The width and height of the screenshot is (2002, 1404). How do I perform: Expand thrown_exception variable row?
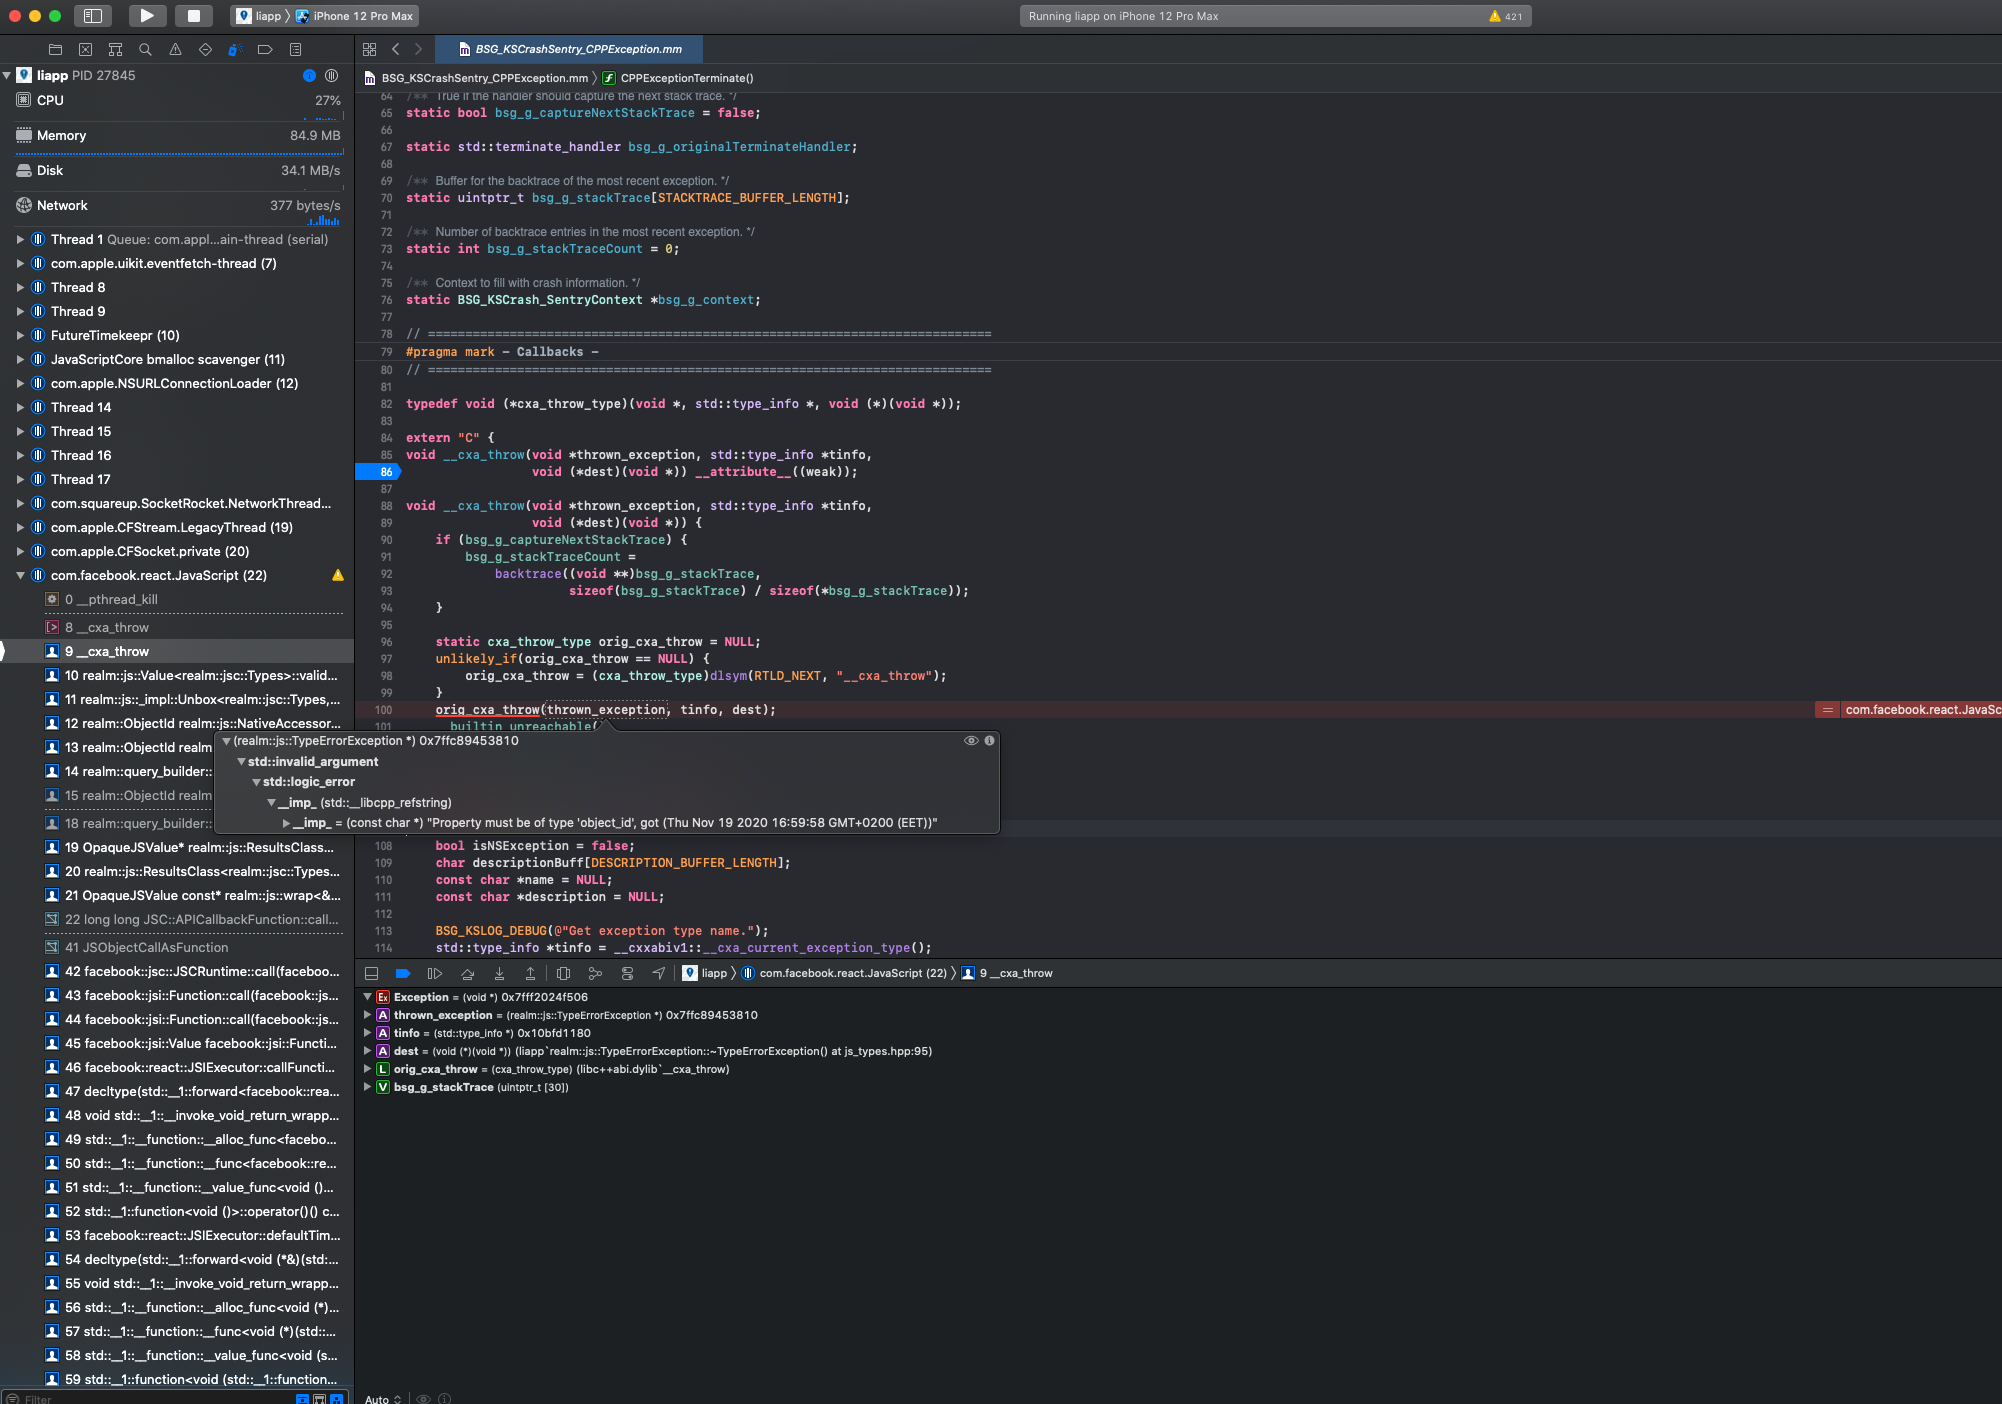point(368,1015)
